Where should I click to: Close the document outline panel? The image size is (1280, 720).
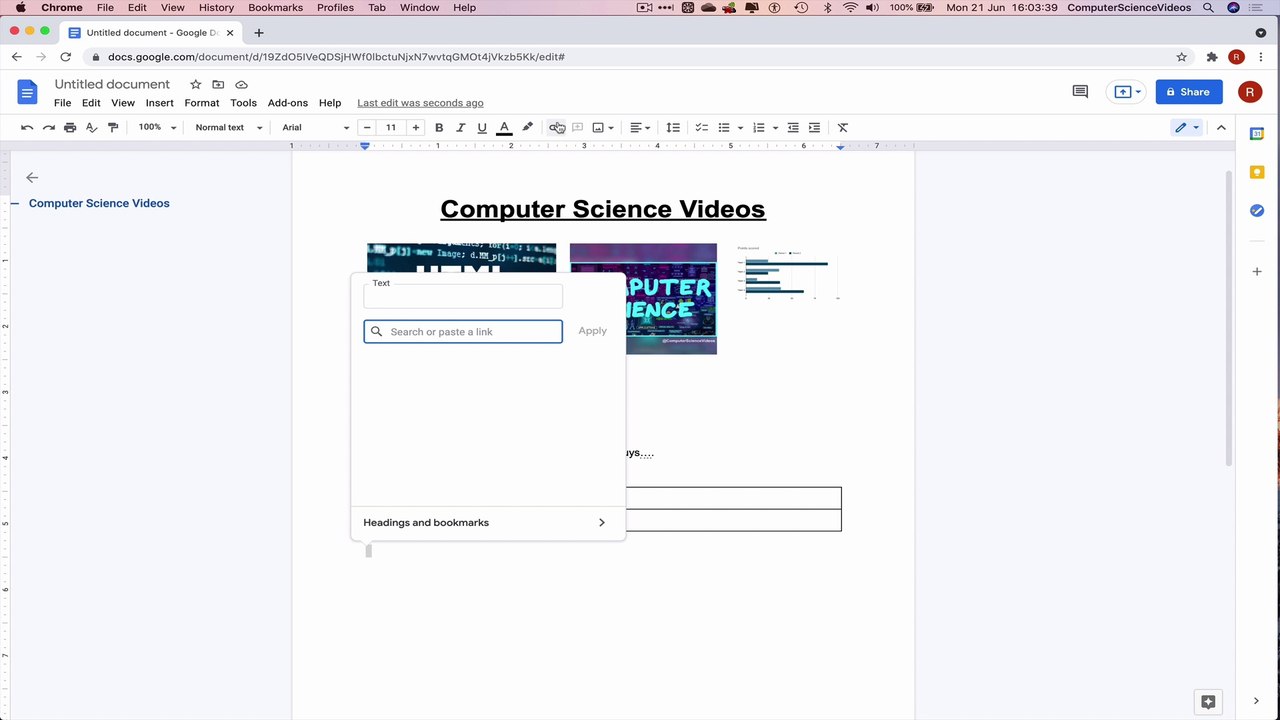(x=32, y=177)
